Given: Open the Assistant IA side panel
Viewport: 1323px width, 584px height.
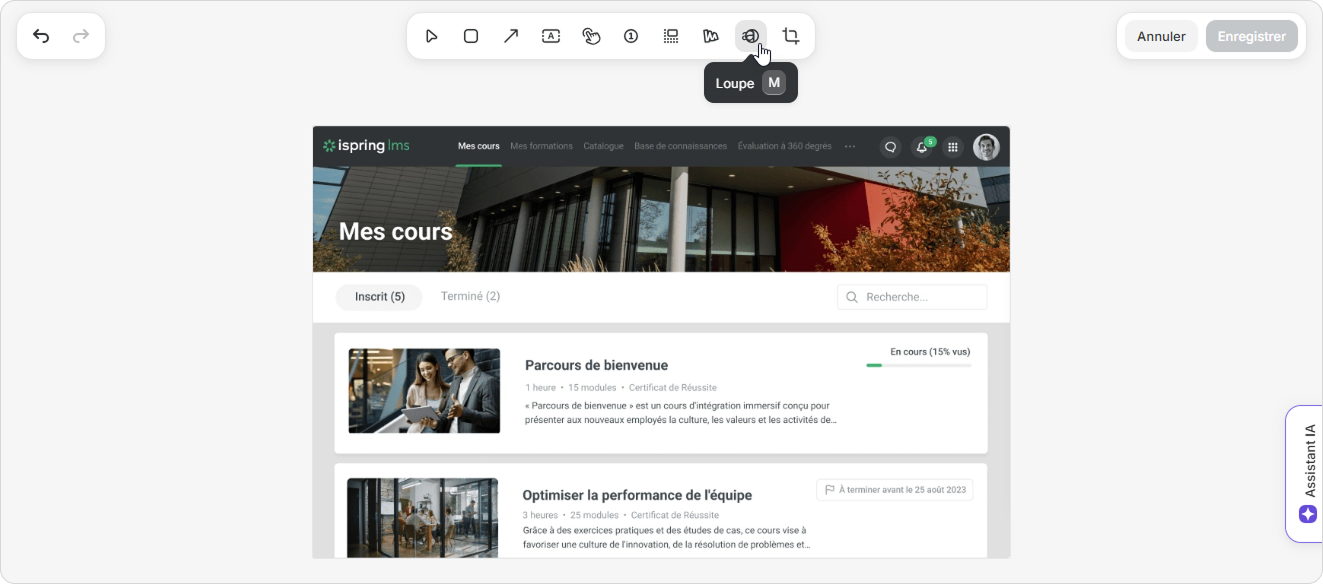Looking at the screenshot, I should (1306, 473).
